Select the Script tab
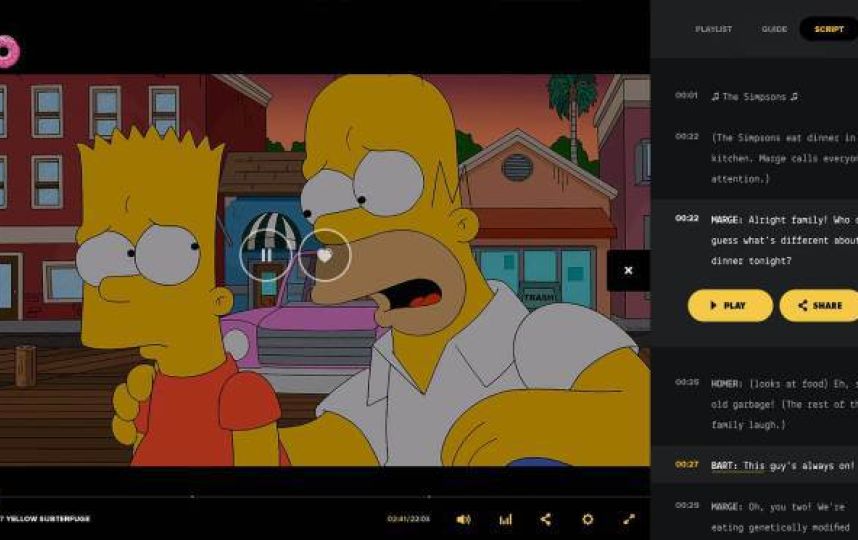 click(828, 29)
